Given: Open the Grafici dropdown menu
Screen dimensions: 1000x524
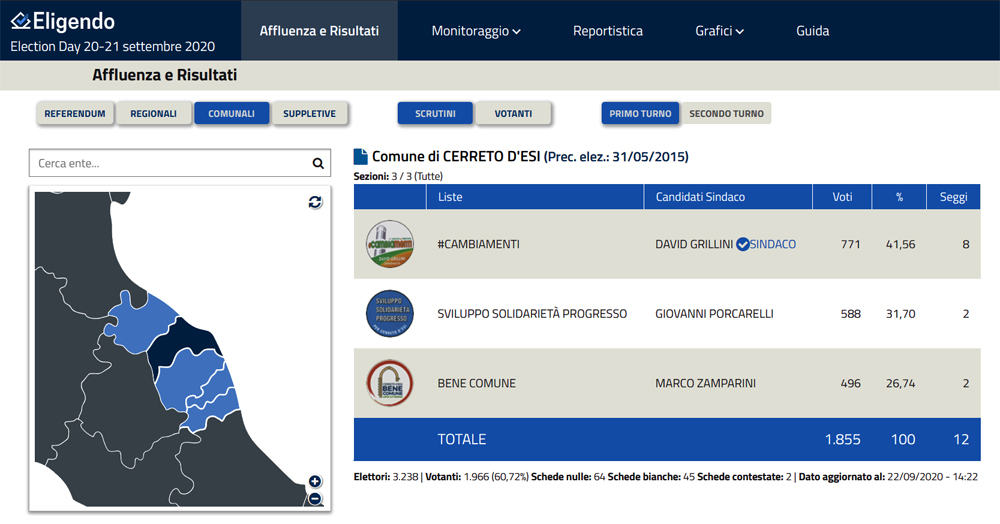Looking at the screenshot, I should coord(719,31).
